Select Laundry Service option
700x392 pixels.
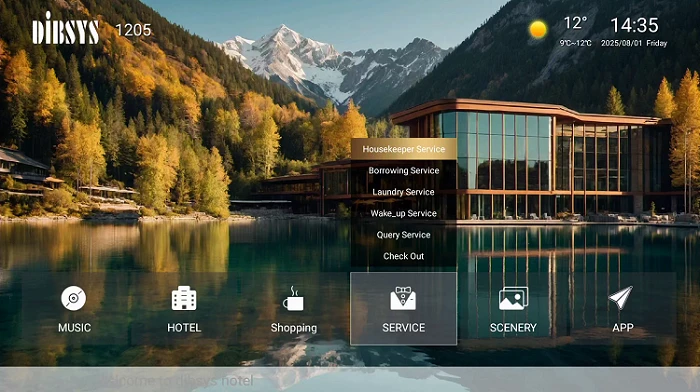pyautogui.click(x=404, y=192)
